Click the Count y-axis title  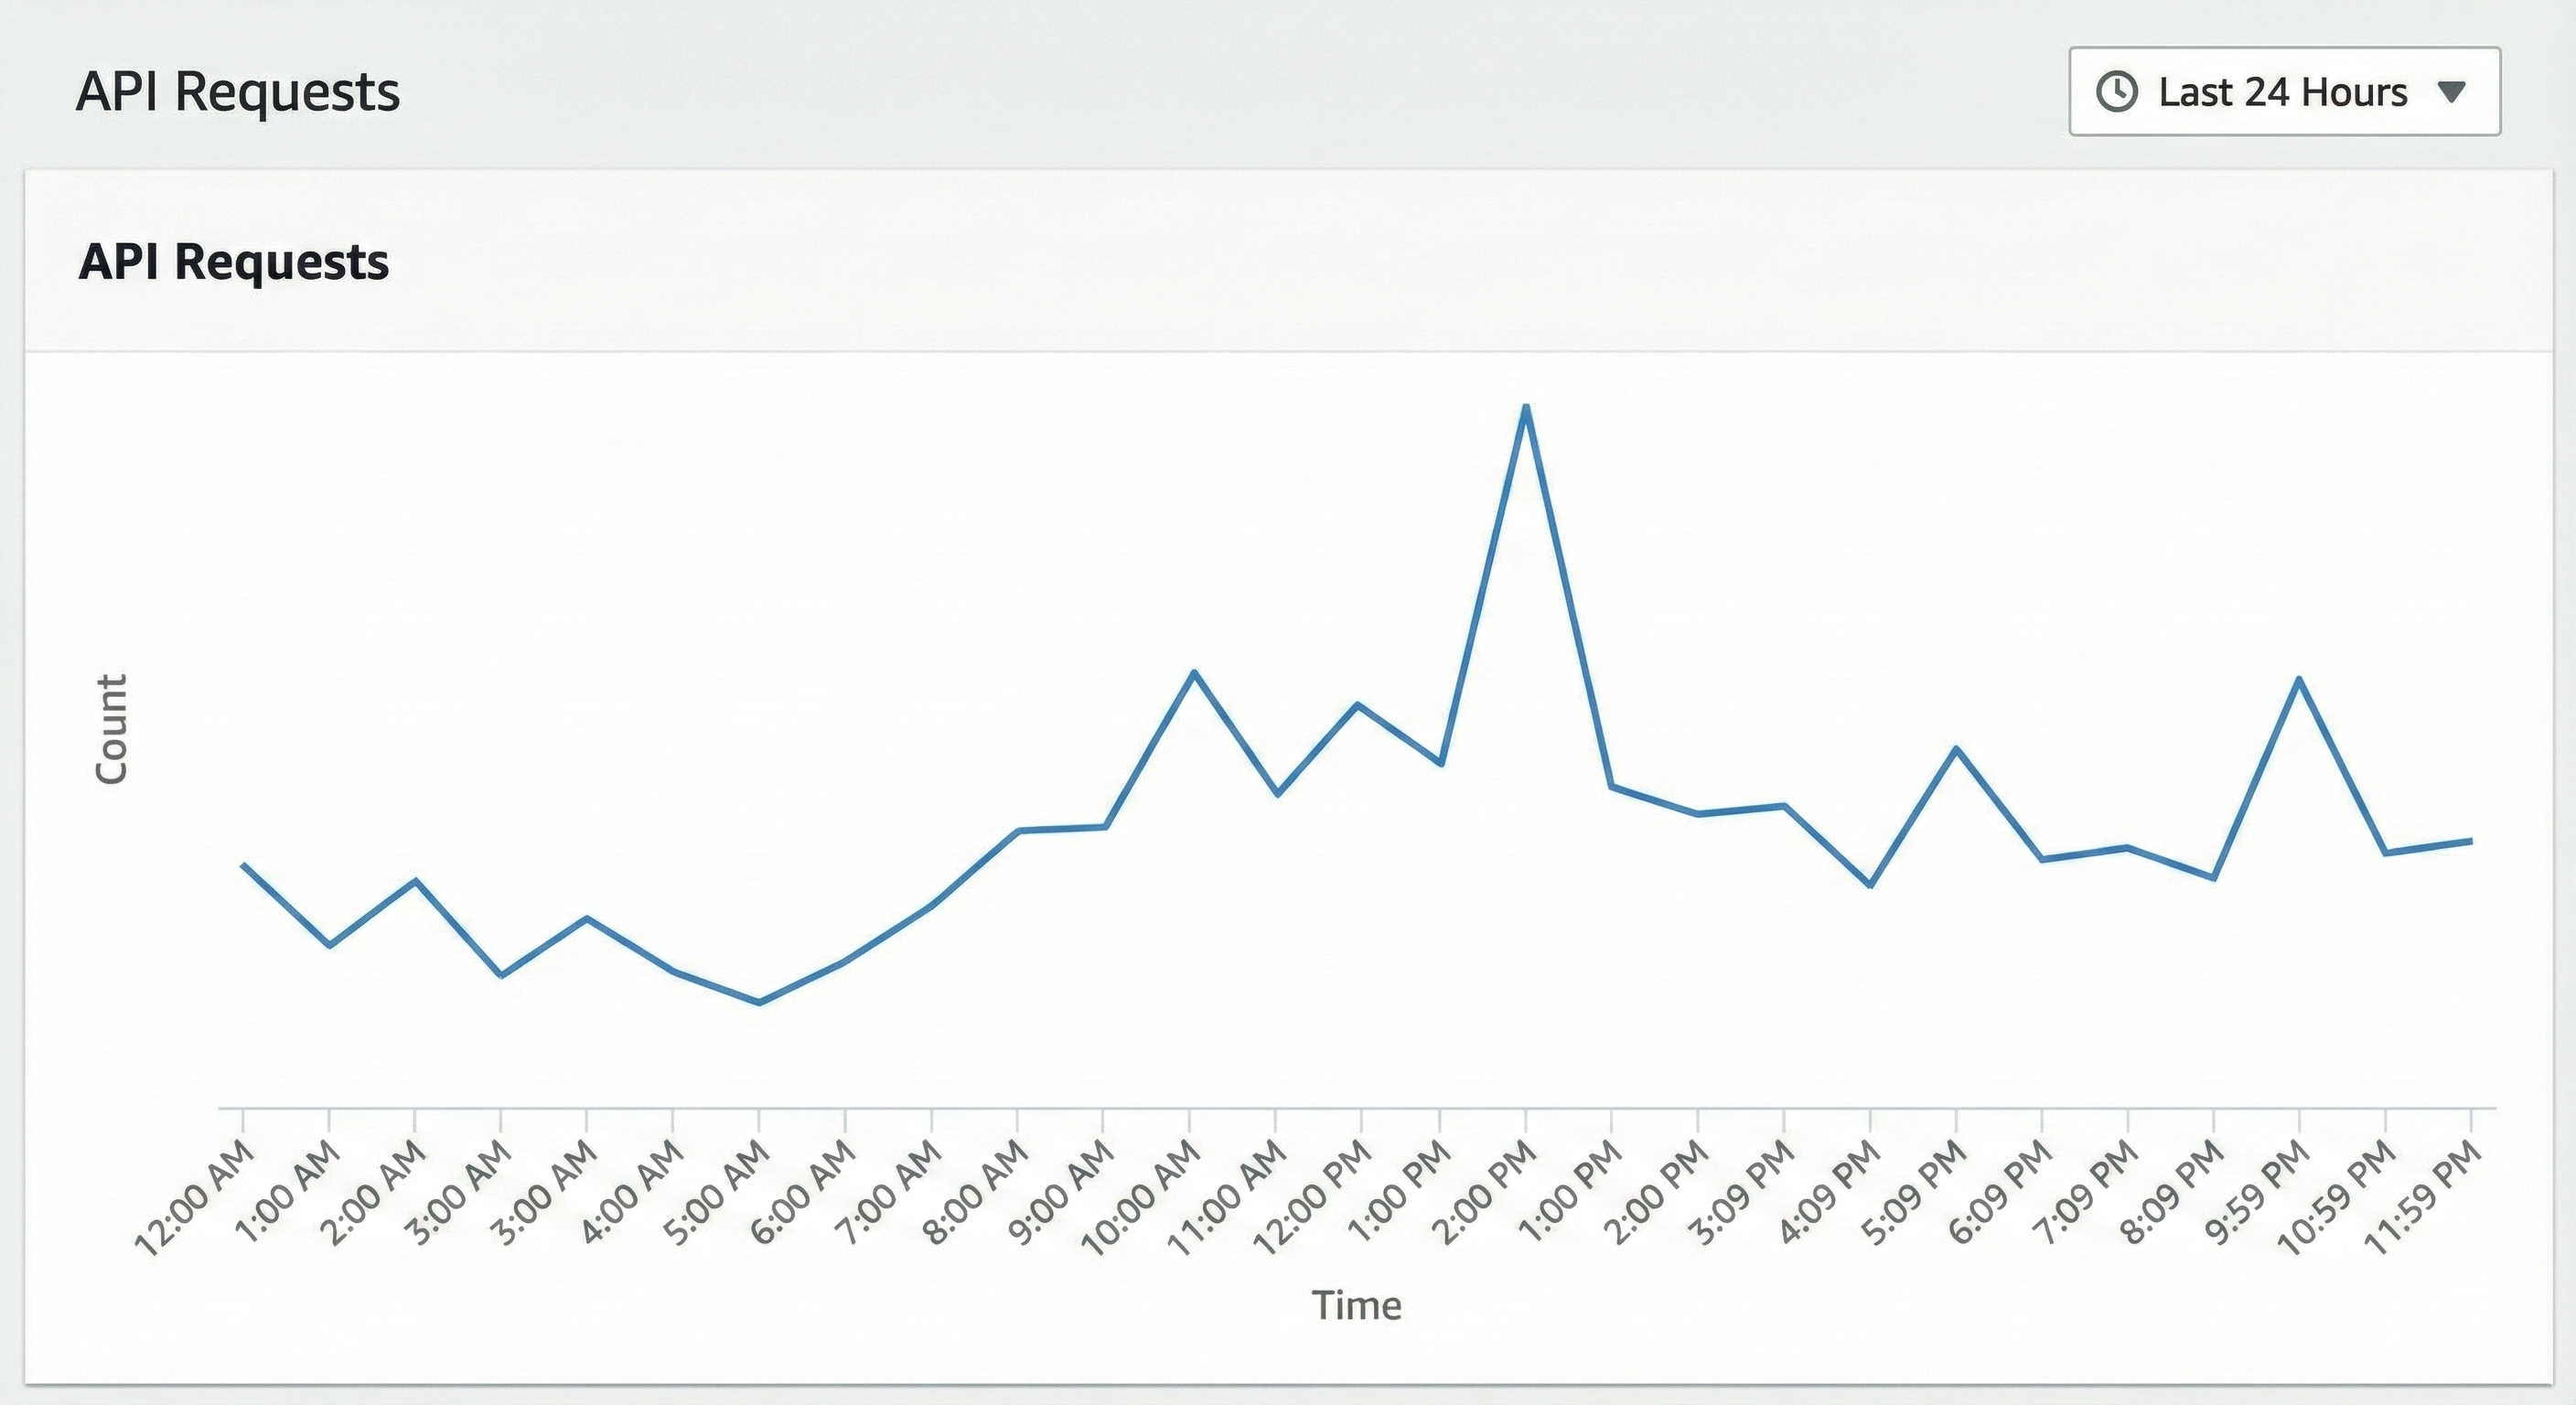[112, 729]
